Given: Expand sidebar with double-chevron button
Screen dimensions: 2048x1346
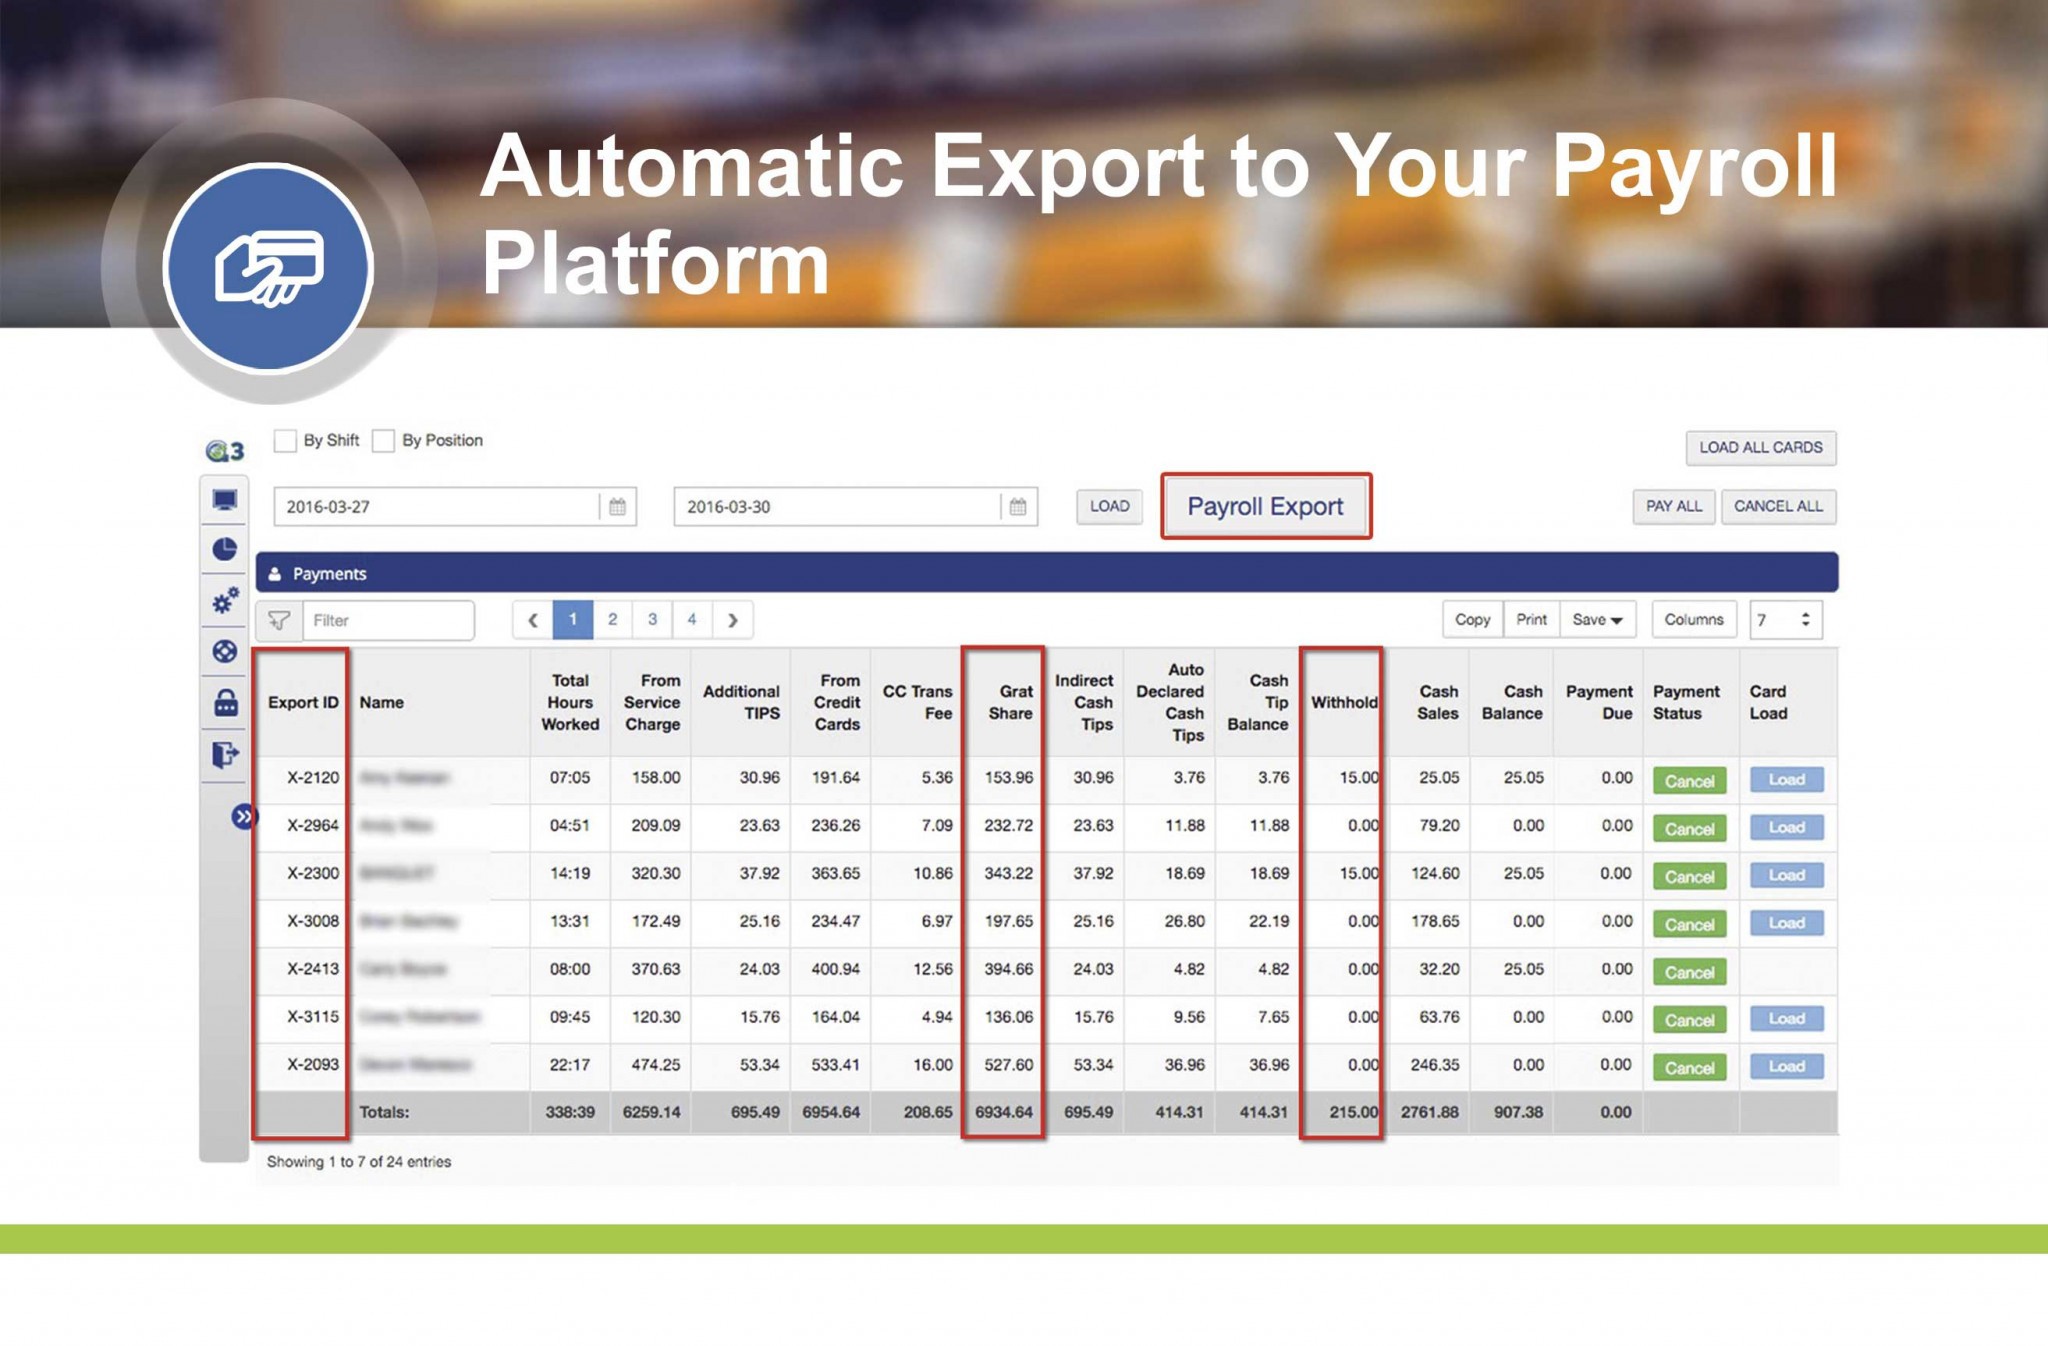Looking at the screenshot, I should coord(243,817).
